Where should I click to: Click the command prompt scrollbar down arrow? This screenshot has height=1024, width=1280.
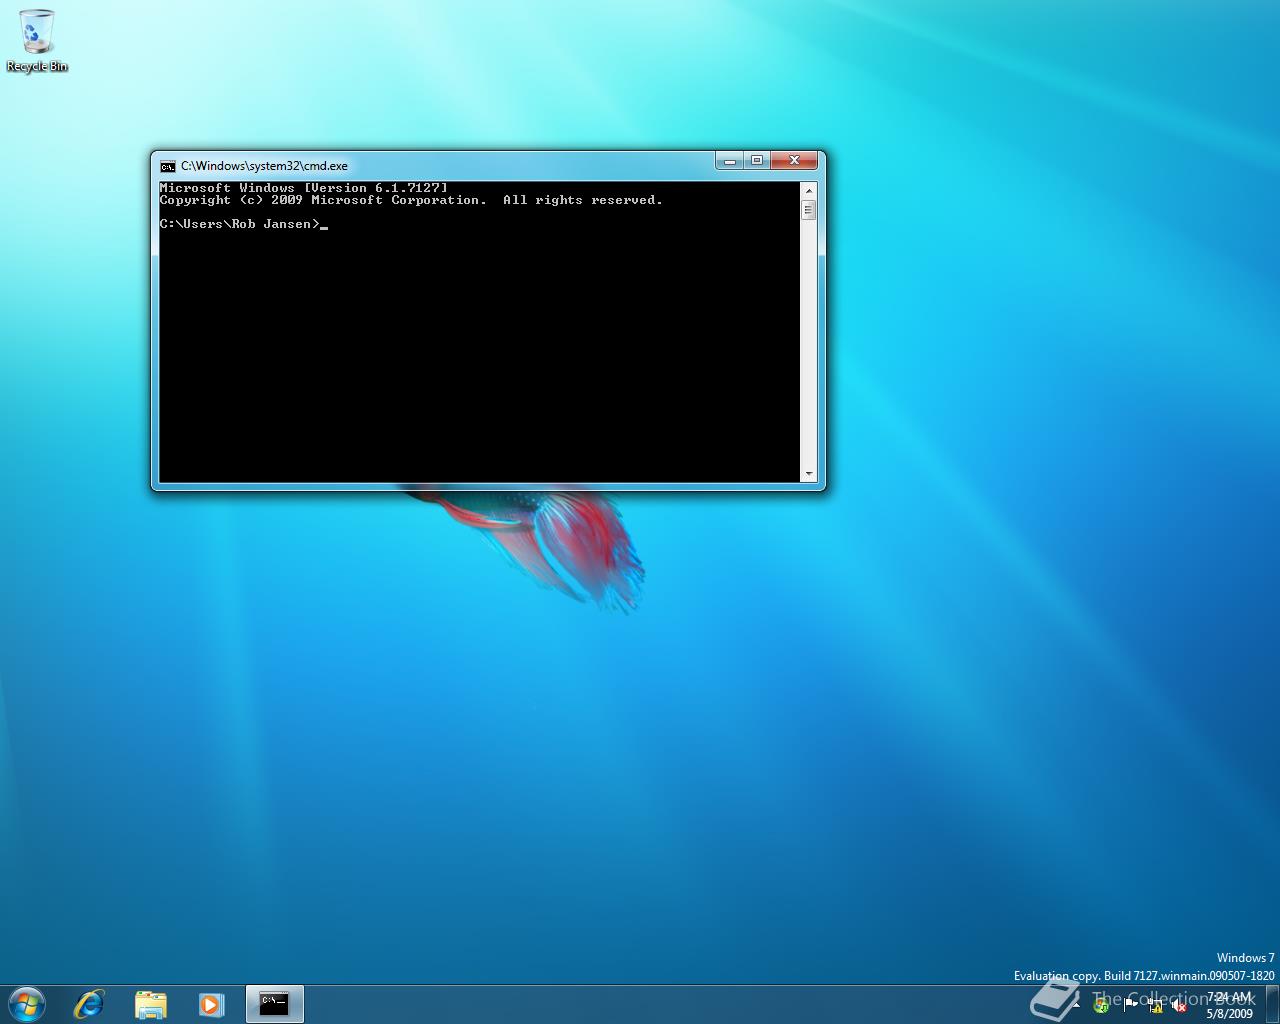808,474
